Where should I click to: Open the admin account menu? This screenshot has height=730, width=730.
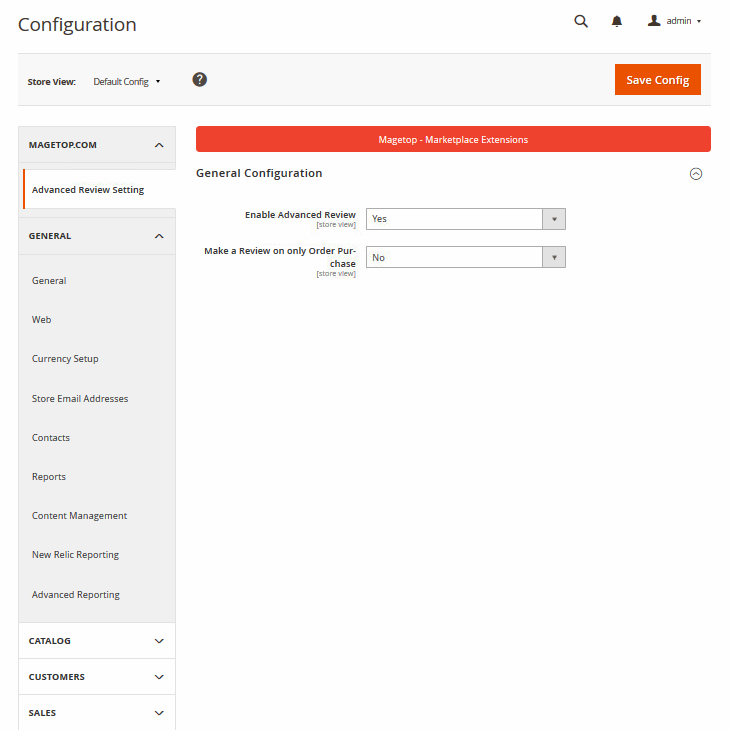pos(675,21)
